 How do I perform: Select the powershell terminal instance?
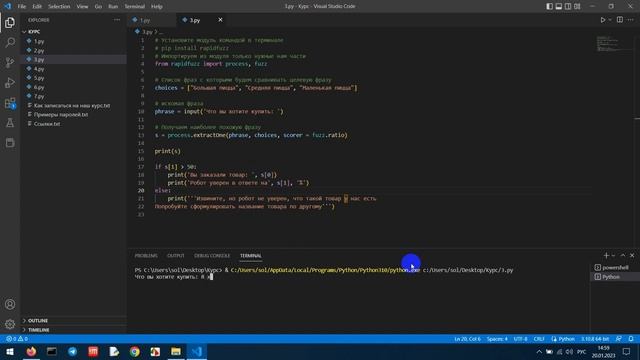pyautogui.click(x=615, y=267)
